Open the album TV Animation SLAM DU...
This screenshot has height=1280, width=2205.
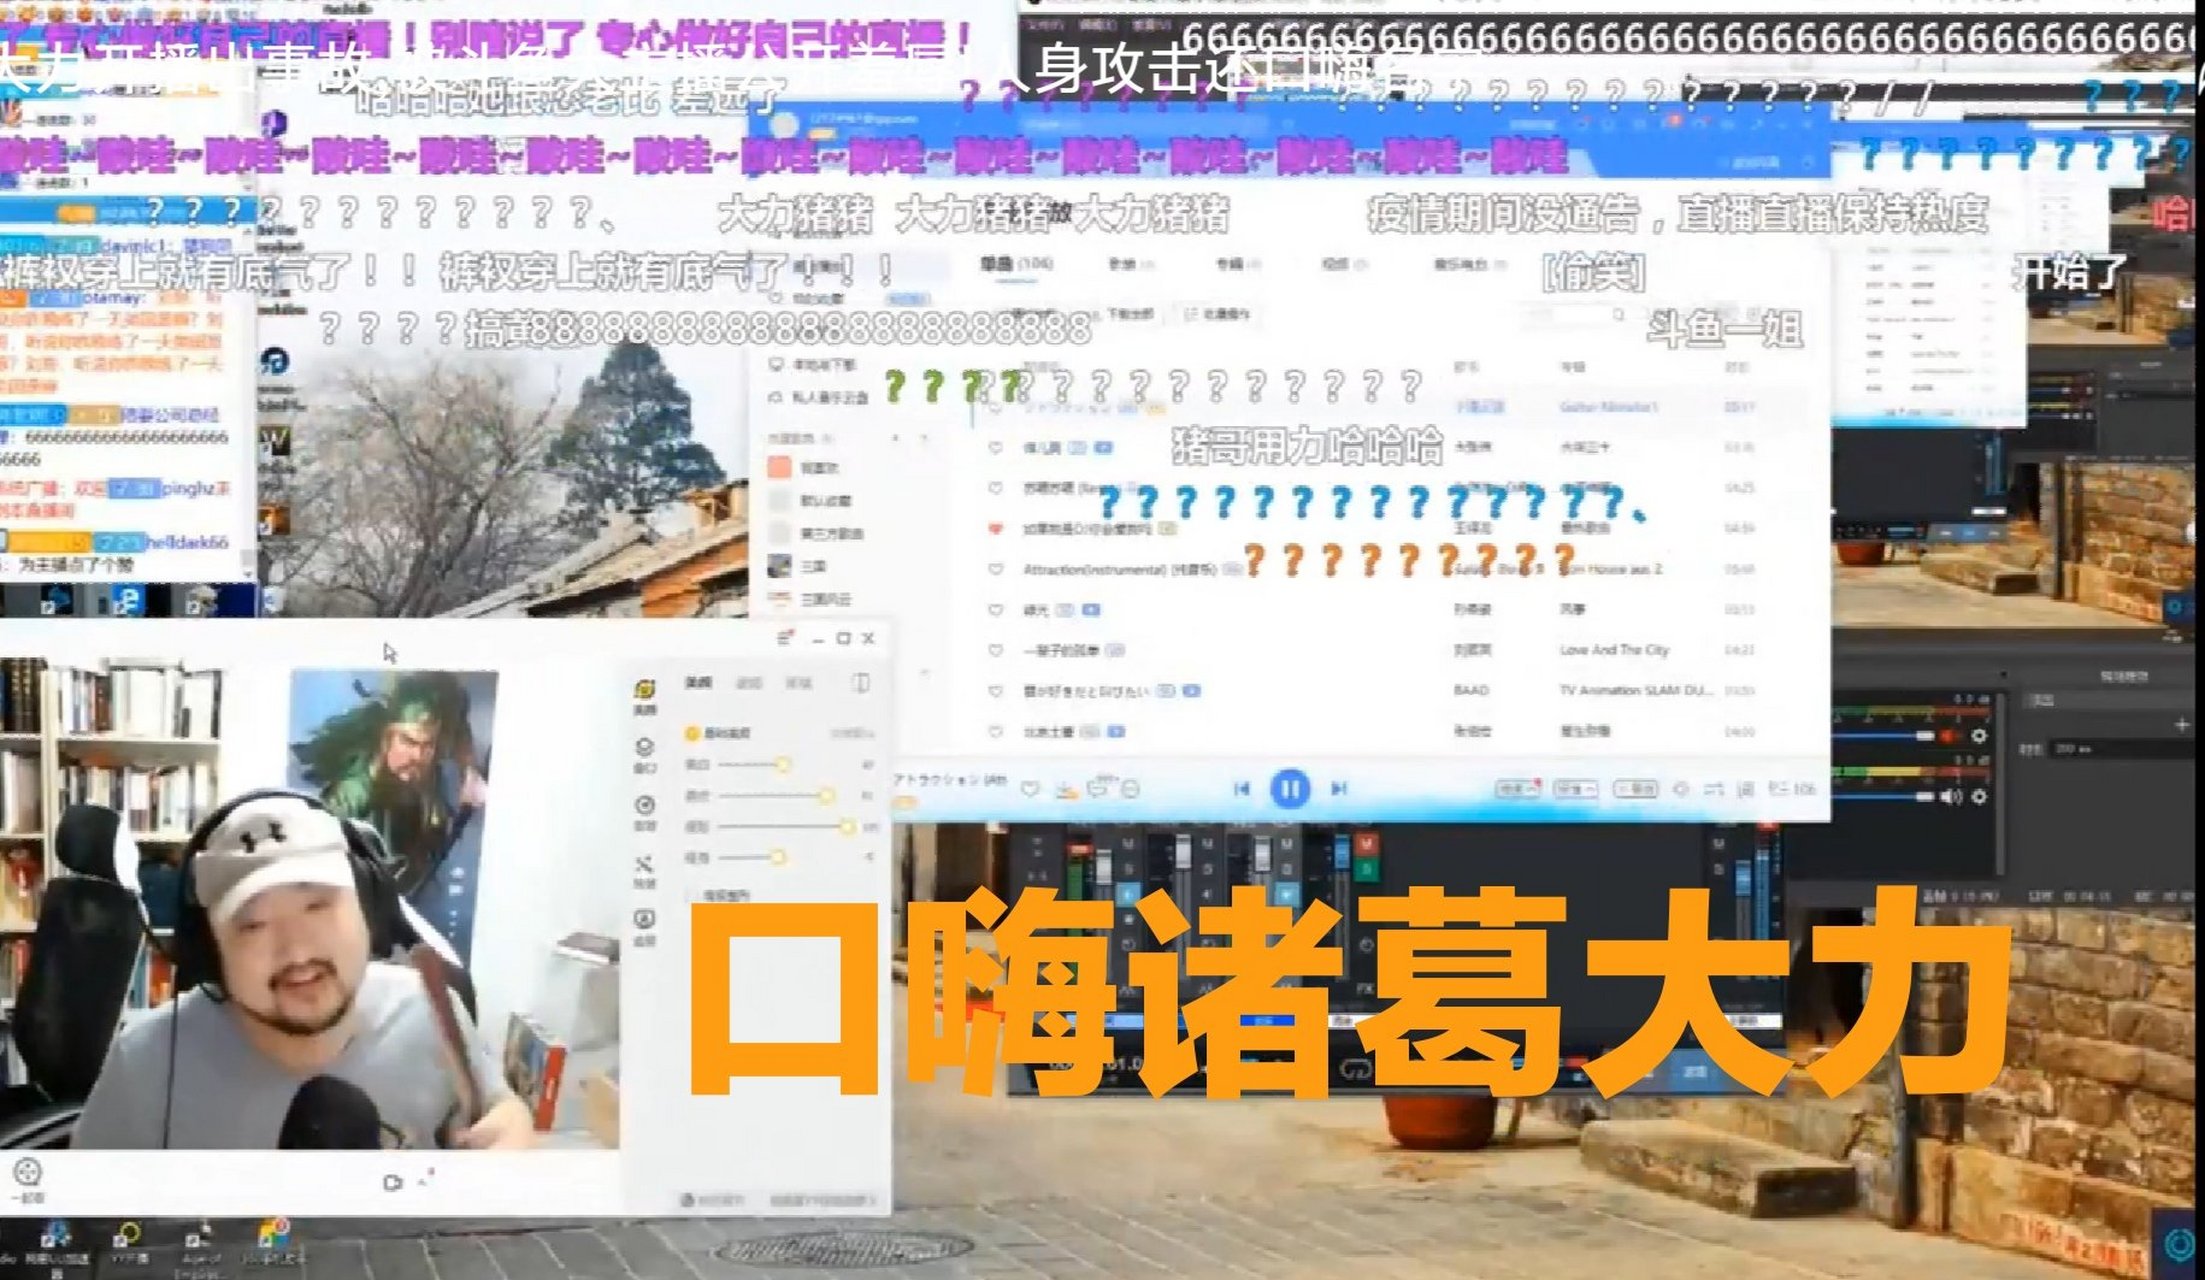point(1637,691)
